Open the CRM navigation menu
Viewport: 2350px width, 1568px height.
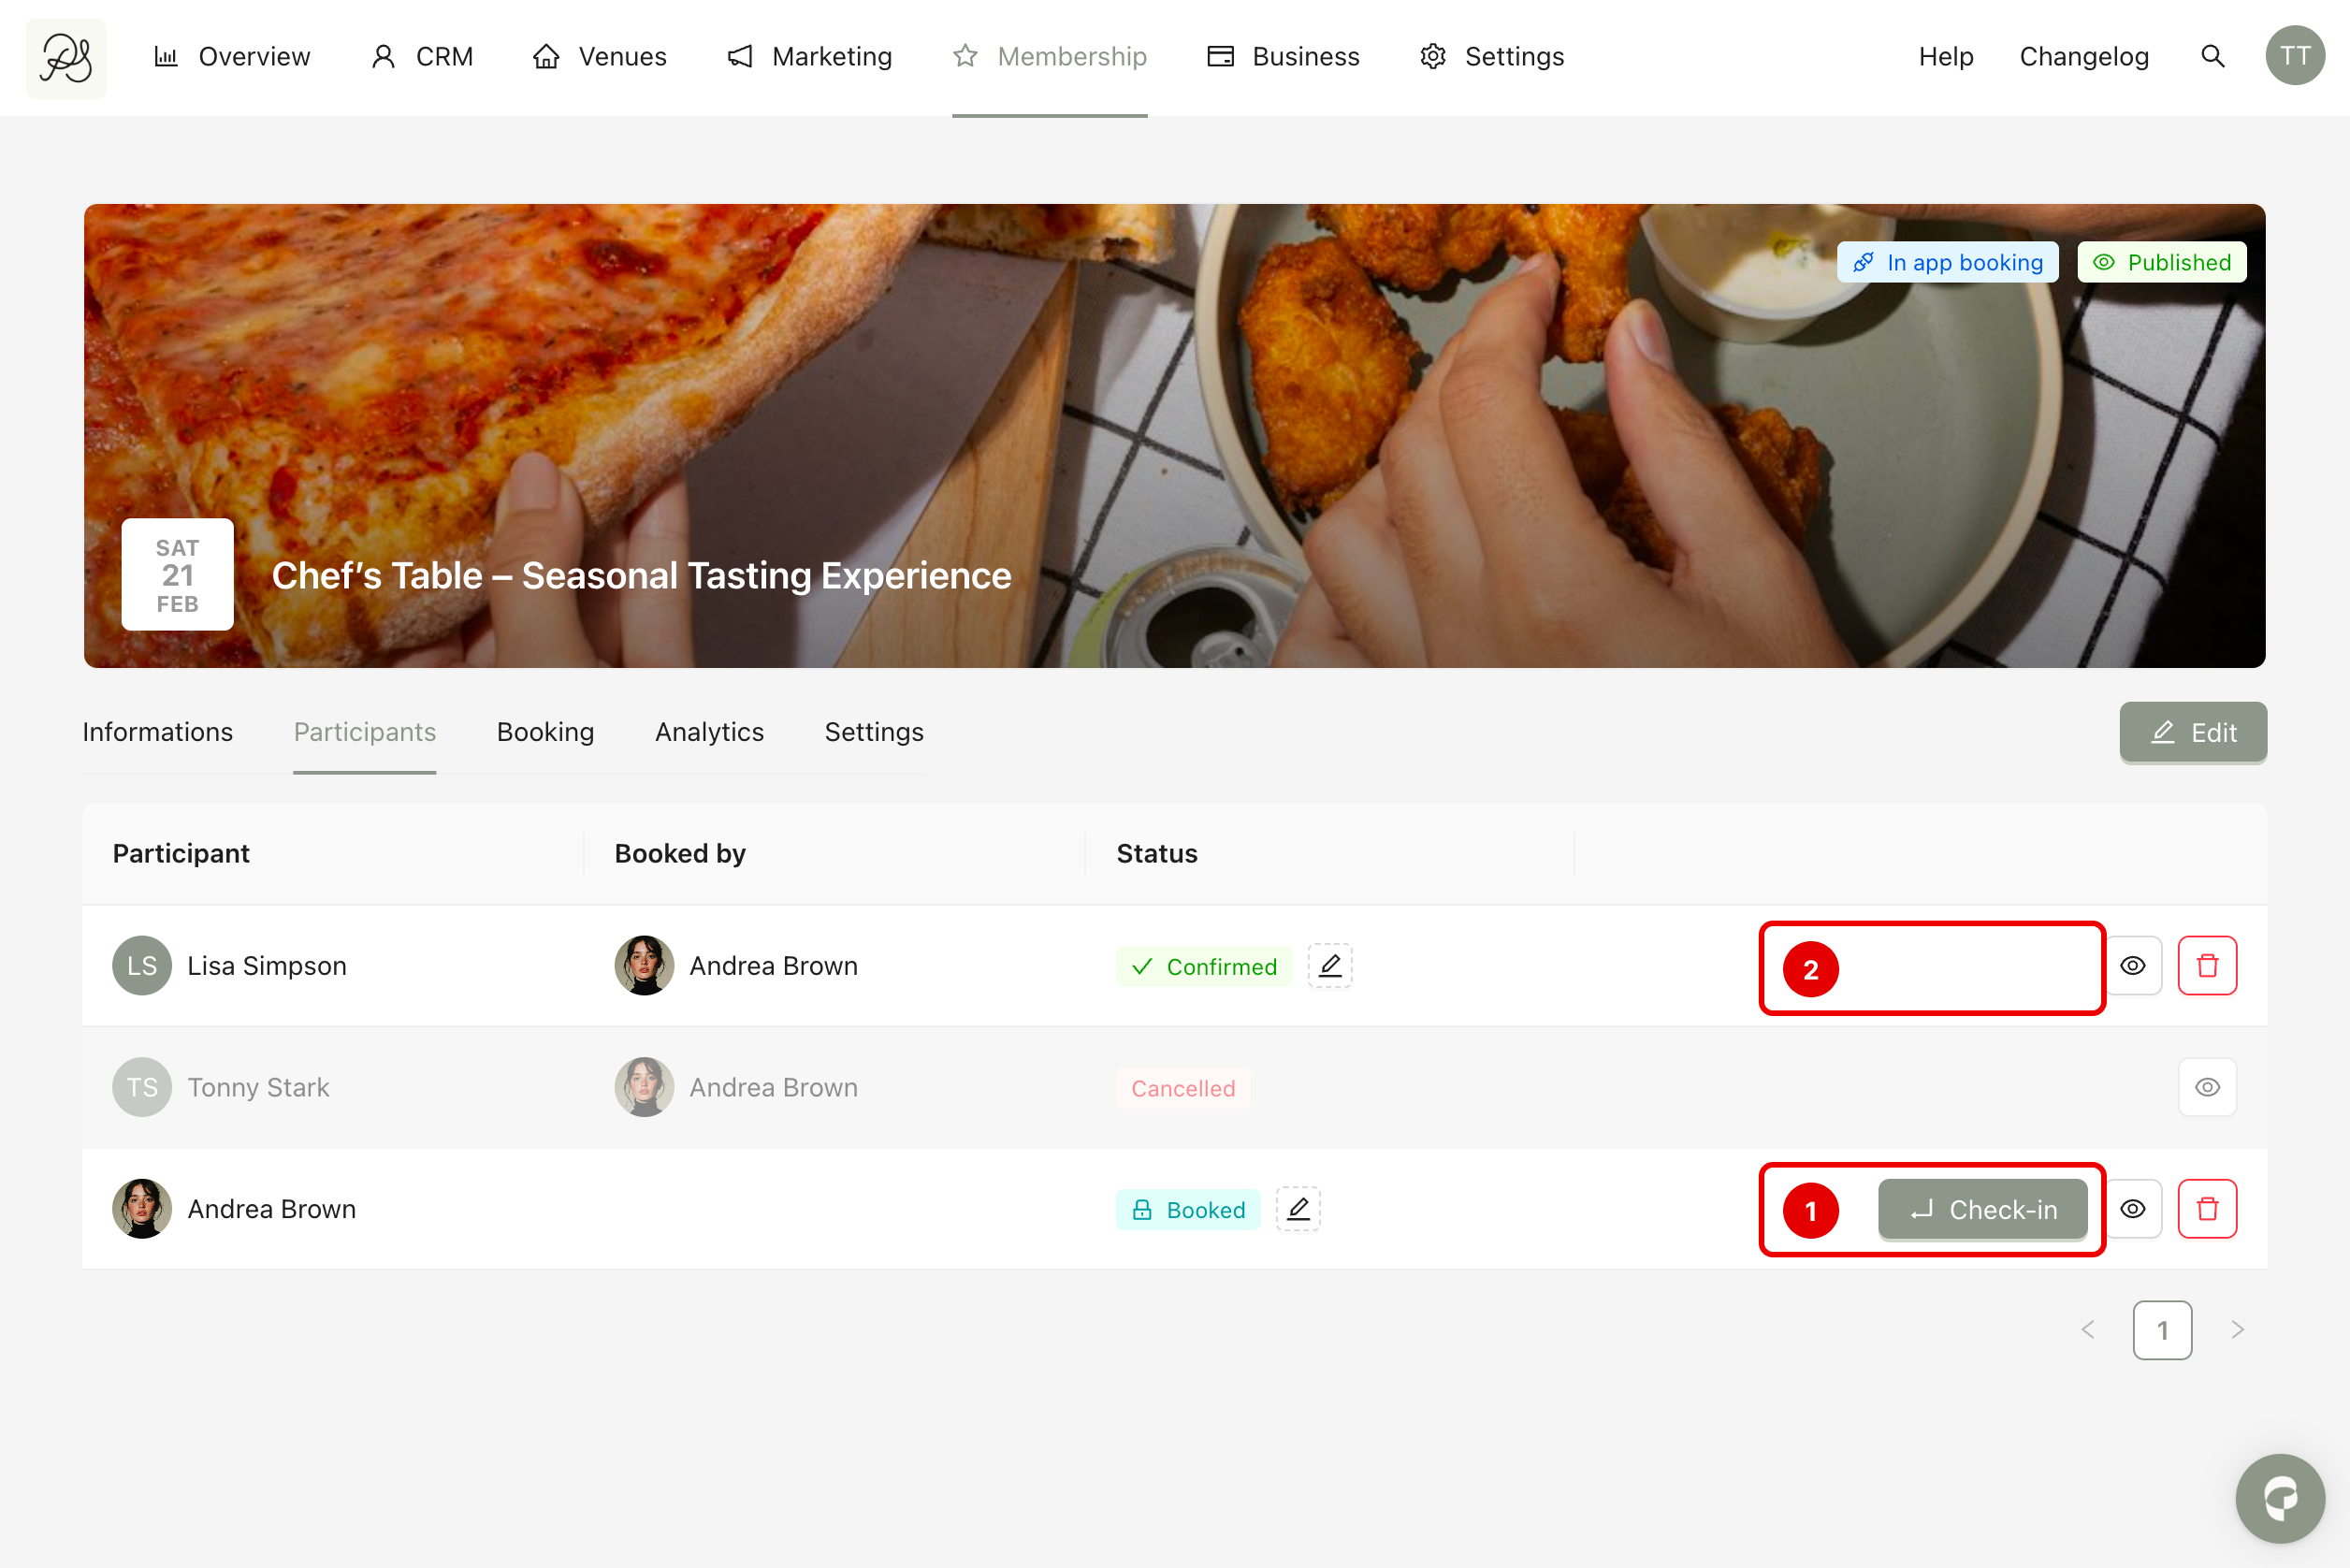pyautogui.click(x=422, y=56)
